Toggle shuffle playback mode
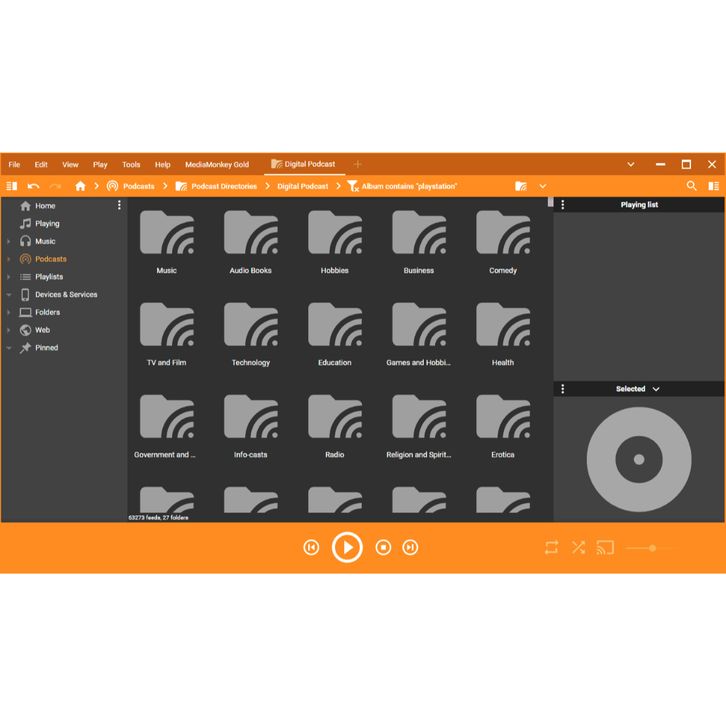This screenshot has height=726, width=726. click(578, 547)
